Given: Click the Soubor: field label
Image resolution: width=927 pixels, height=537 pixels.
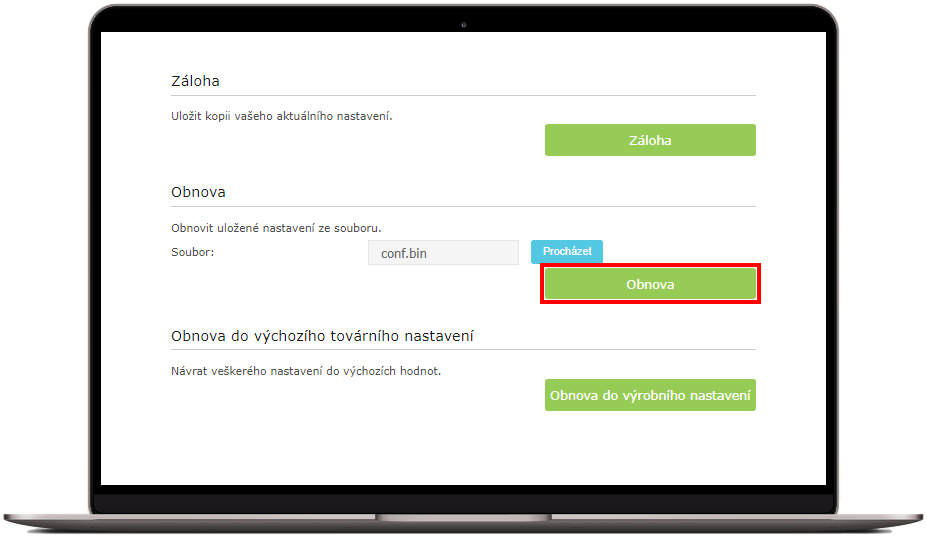Looking at the screenshot, I should (x=193, y=252).
